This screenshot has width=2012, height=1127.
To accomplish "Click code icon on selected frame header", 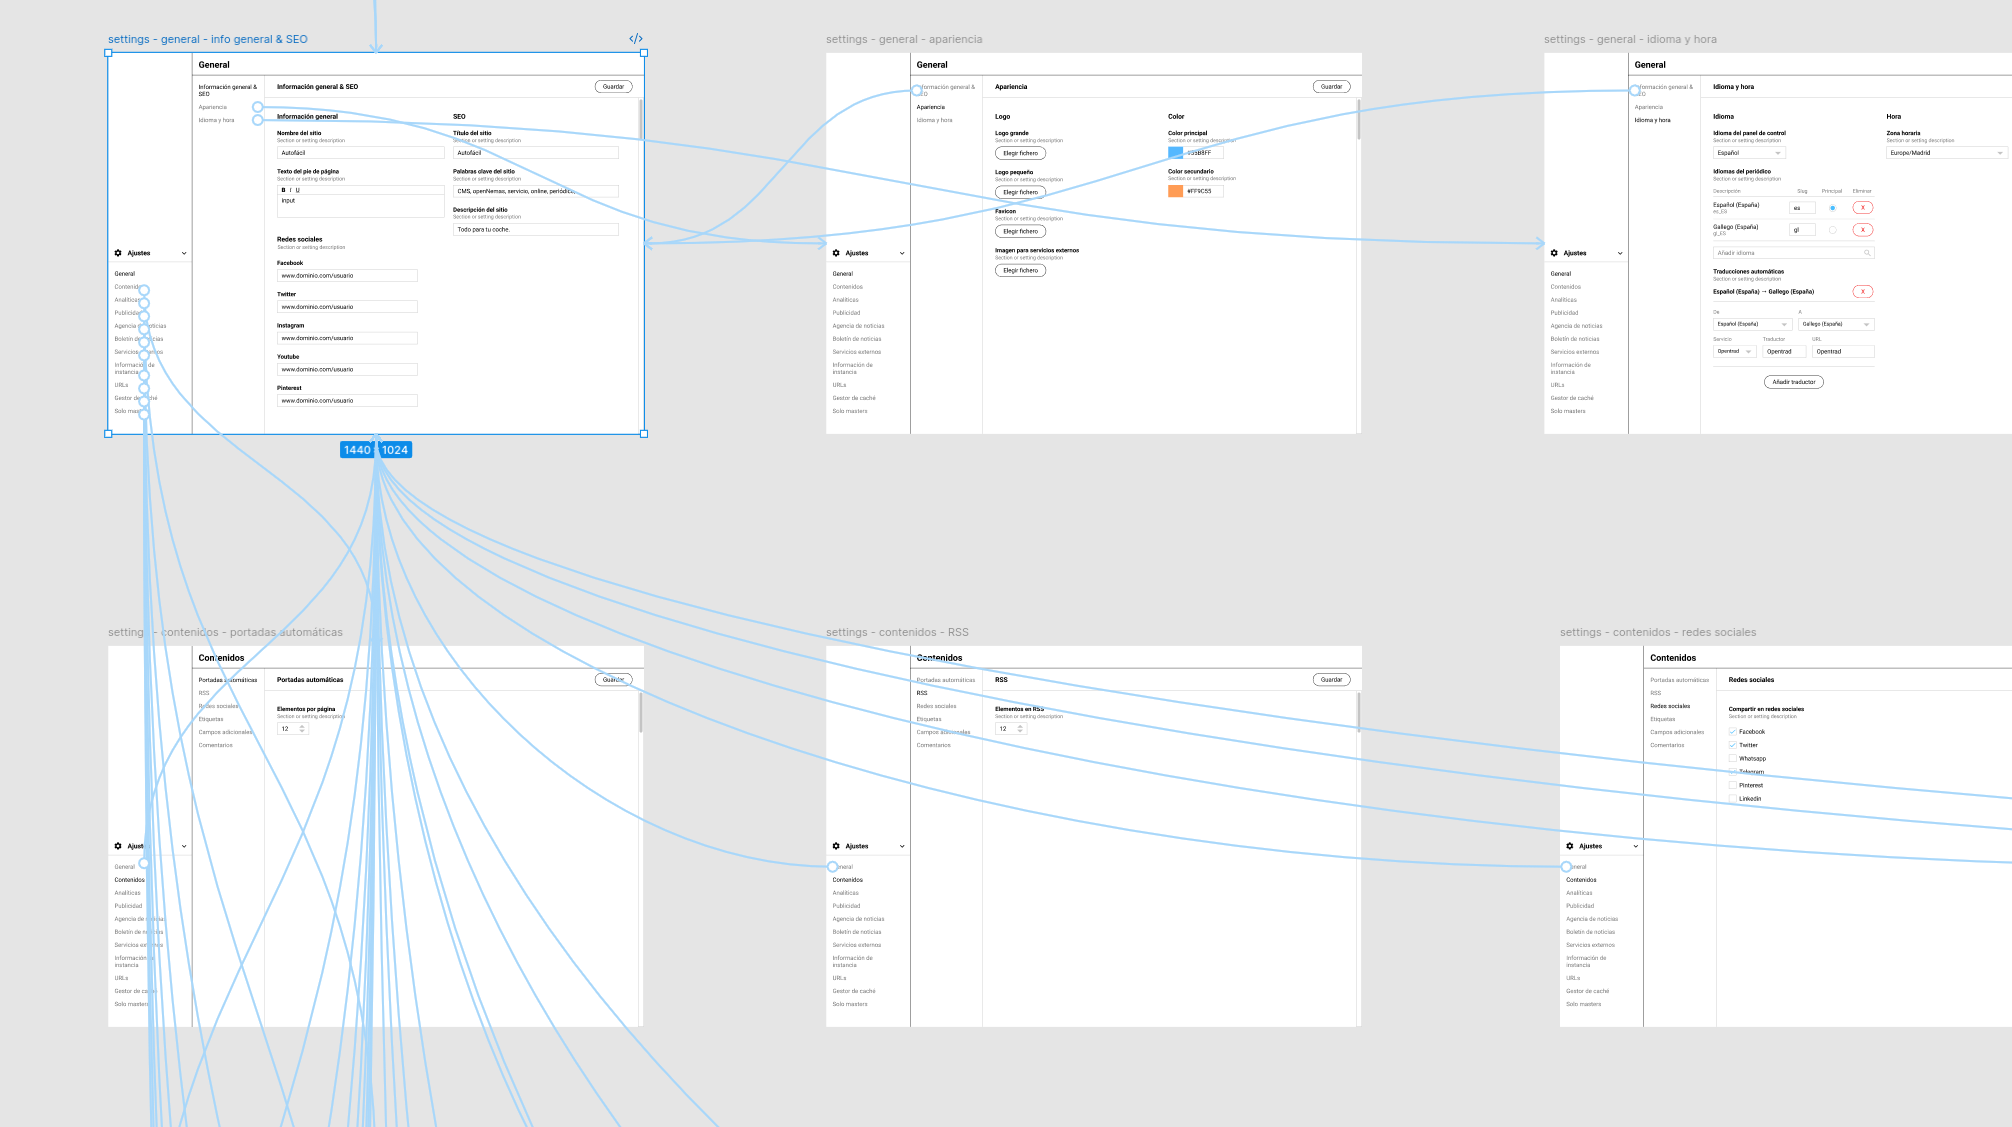I will tap(636, 39).
